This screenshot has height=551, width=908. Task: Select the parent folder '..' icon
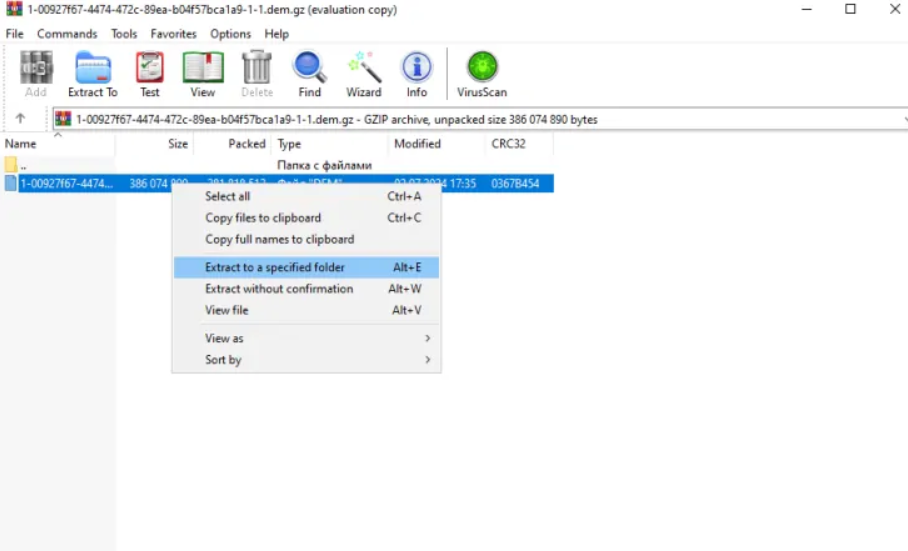click(10, 164)
